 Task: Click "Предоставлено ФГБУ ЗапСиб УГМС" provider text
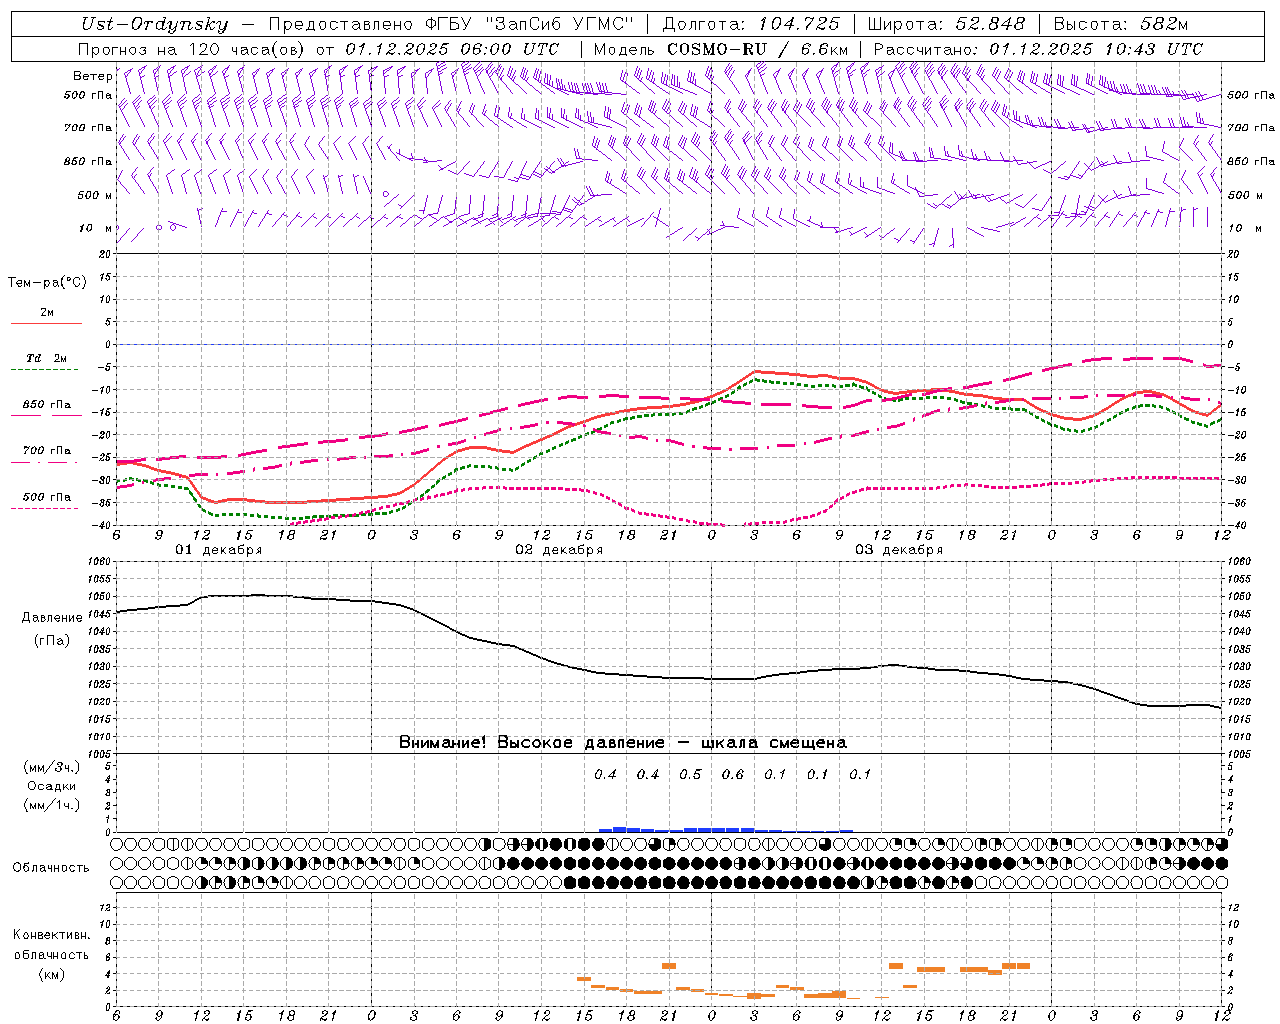(x=451, y=24)
